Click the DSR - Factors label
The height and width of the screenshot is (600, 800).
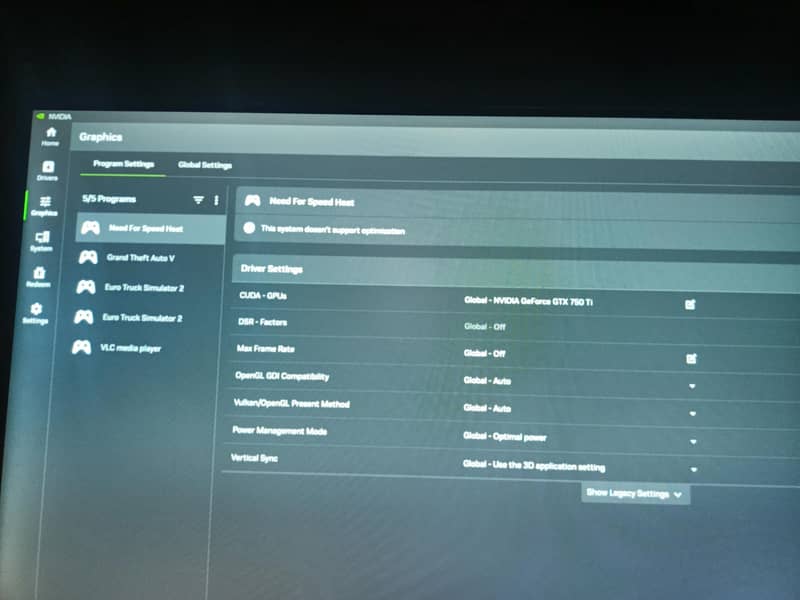point(263,322)
